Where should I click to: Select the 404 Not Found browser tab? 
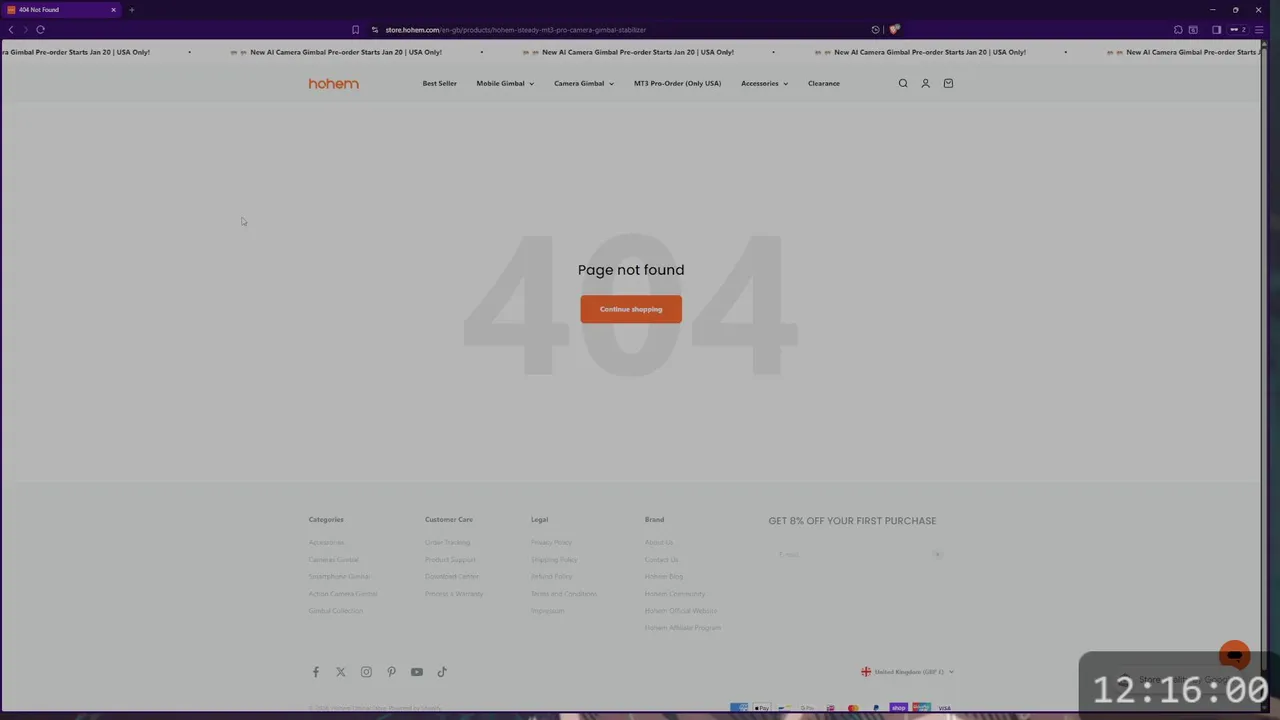(60, 10)
